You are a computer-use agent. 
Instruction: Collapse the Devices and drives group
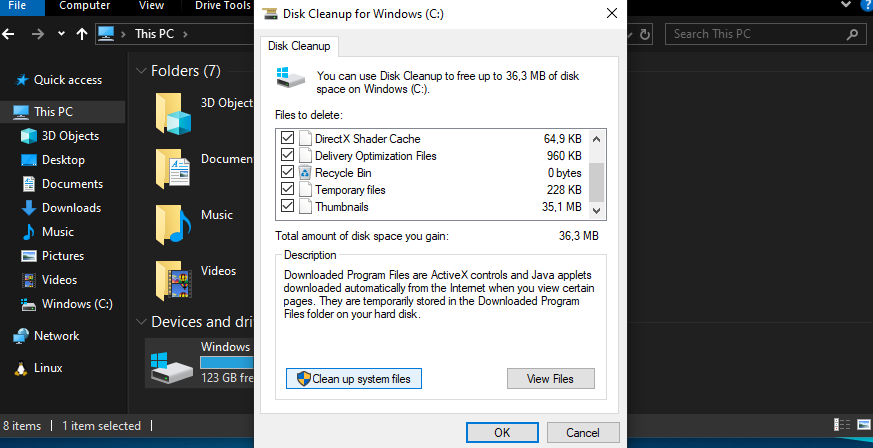coord(141,322)
